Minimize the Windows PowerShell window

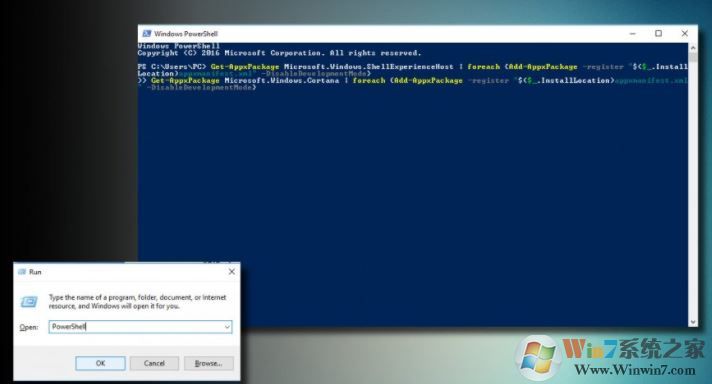point(633,34)
